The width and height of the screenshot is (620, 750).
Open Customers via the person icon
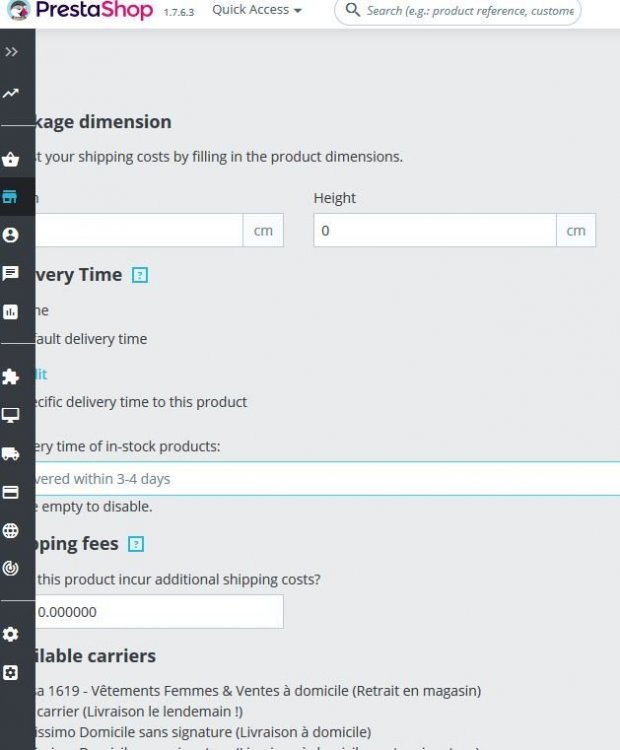tap(11, 235)
